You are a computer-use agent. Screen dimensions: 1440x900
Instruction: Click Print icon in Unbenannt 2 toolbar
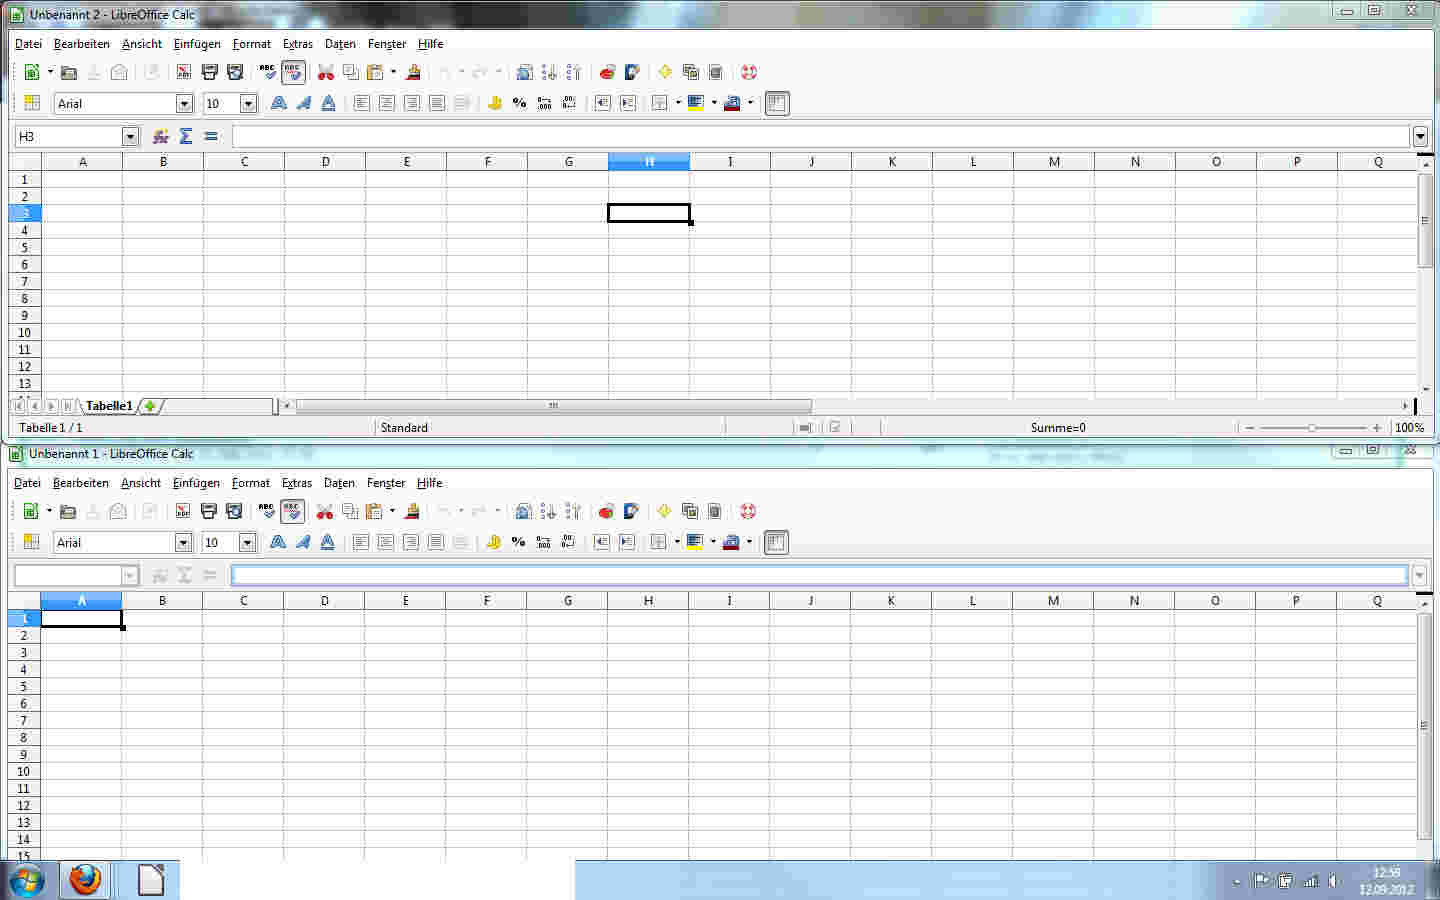(x=209, y=72)
